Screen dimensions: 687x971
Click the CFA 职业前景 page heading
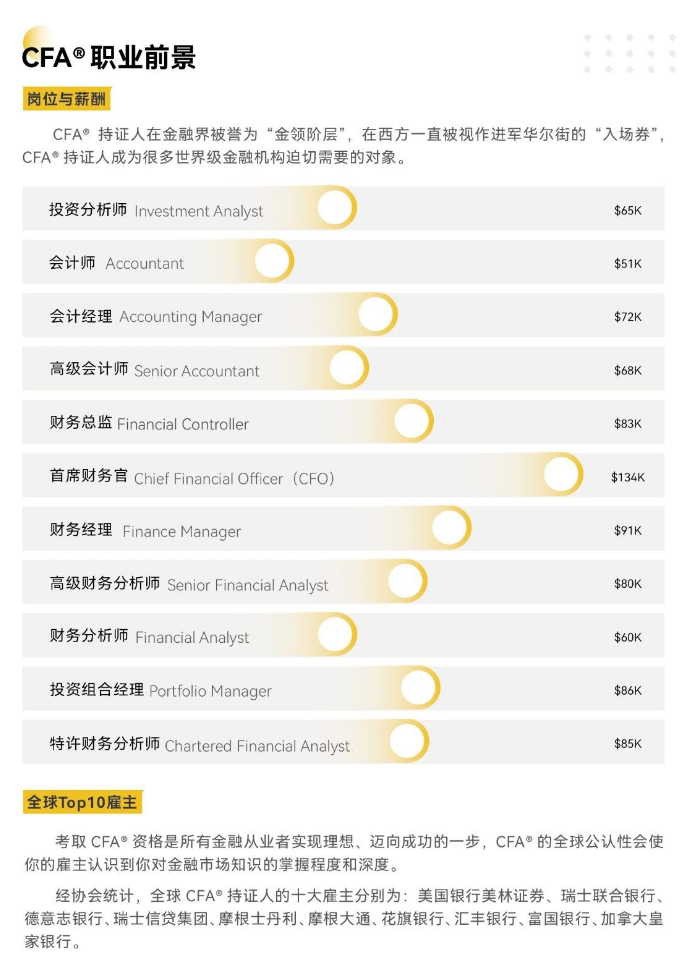109,57
